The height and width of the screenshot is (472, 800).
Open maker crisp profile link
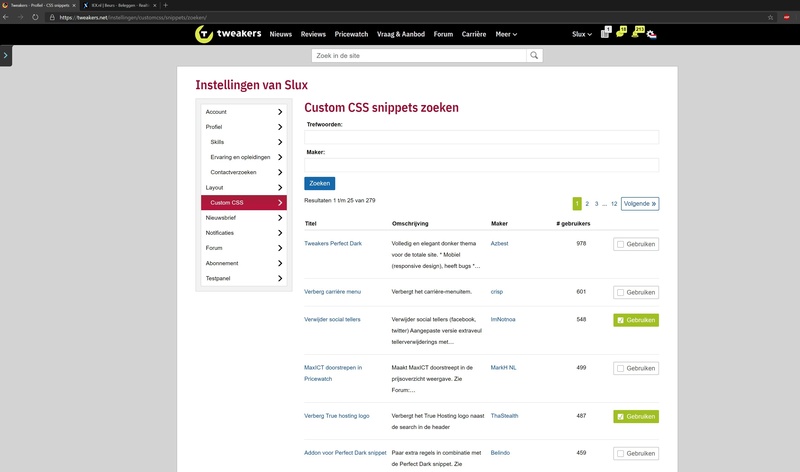[x=497, y=292]
